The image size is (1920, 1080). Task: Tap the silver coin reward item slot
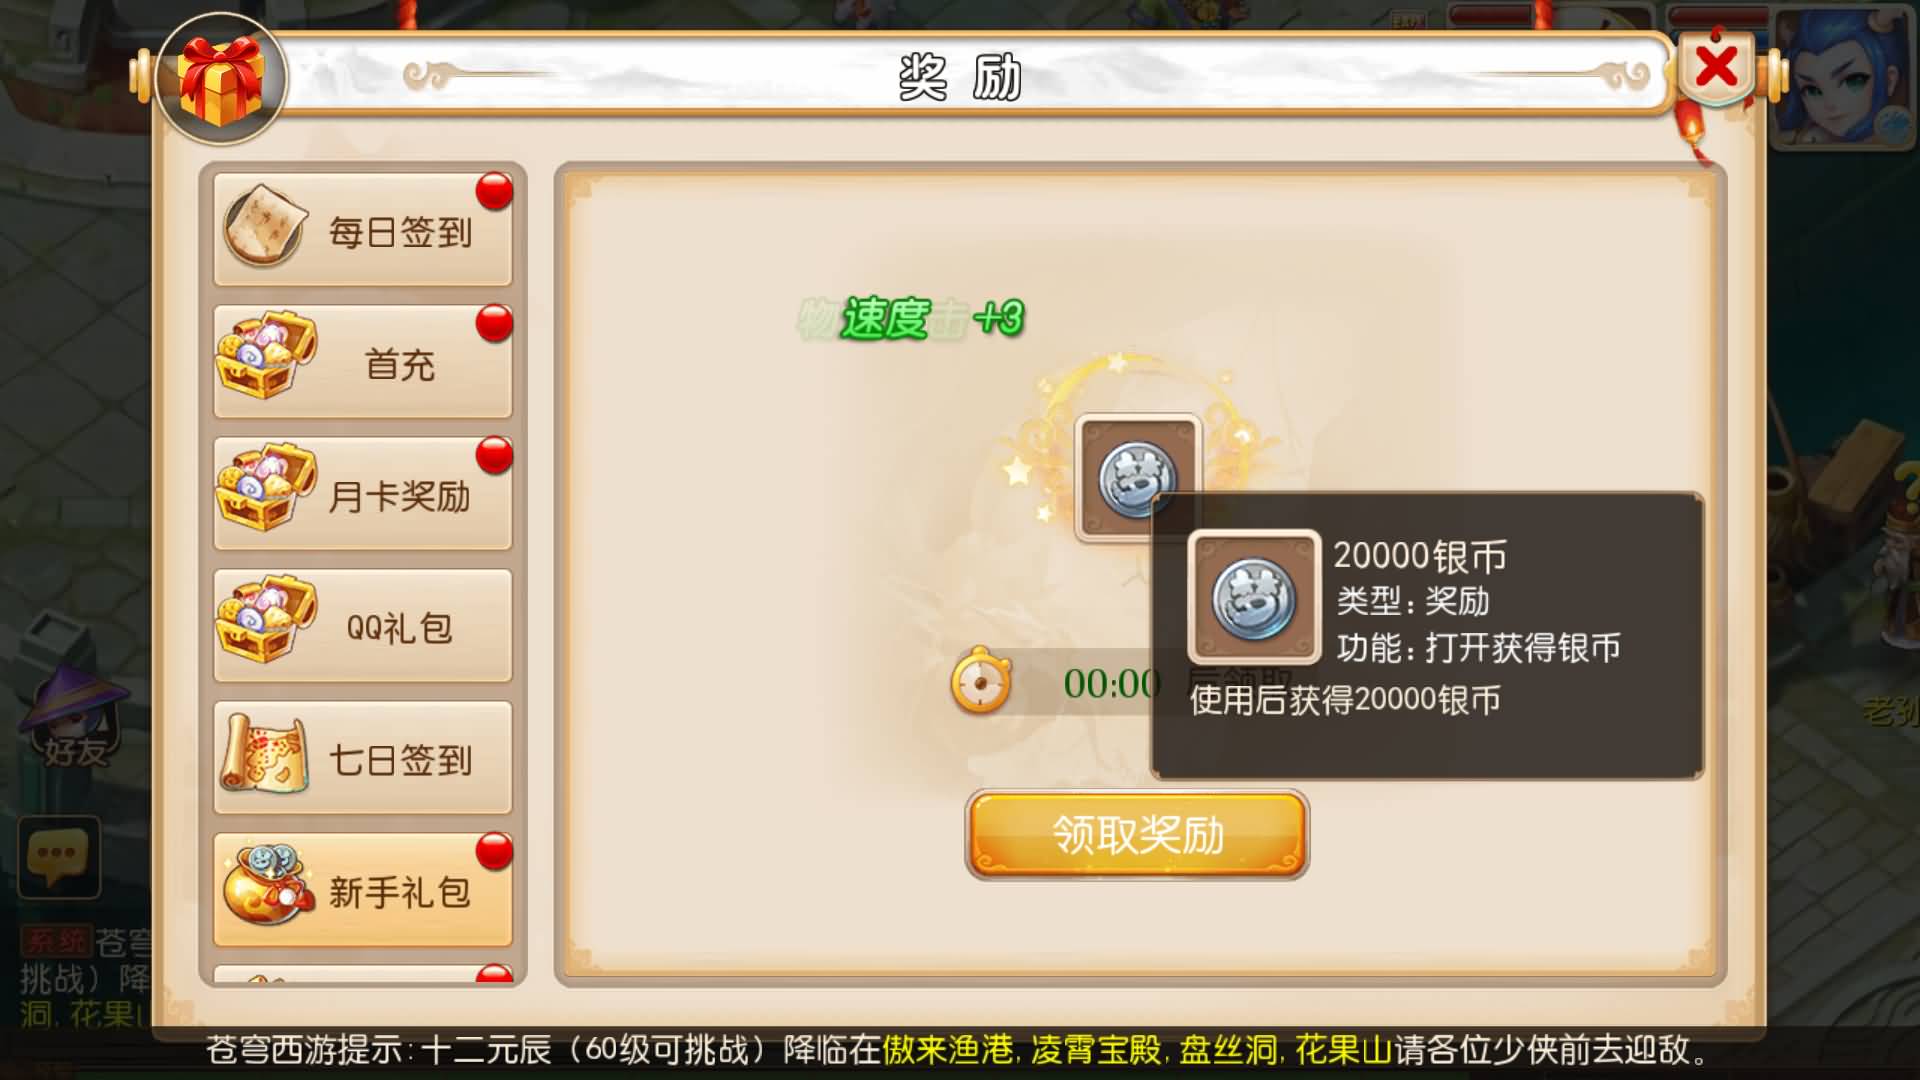(1137, 478)
